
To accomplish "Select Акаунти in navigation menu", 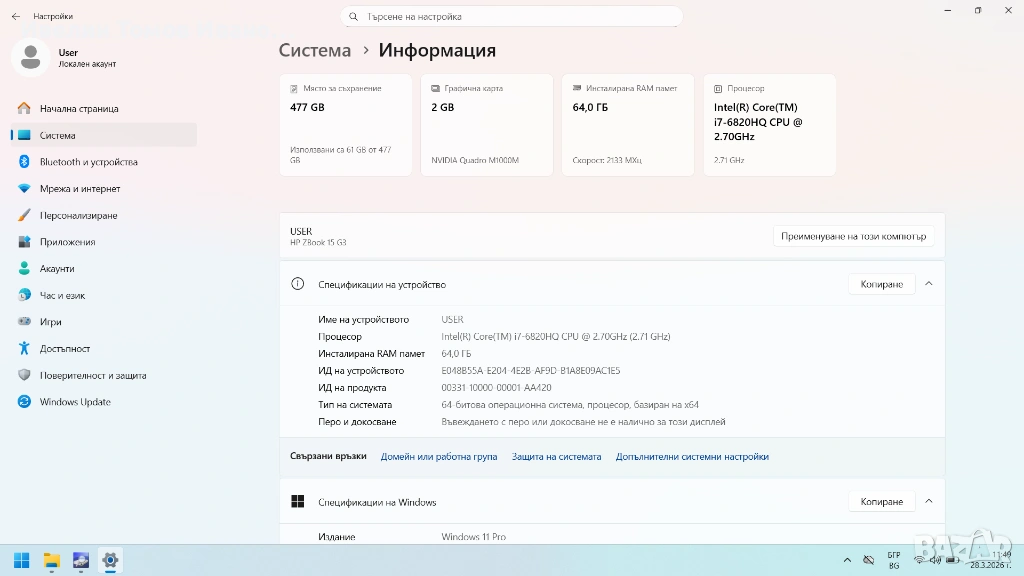I will coord(57,269).
